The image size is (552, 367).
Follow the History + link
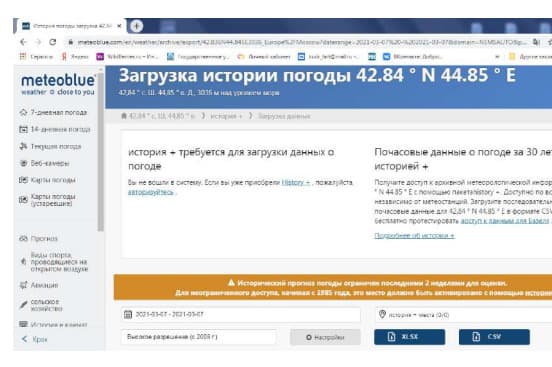point(296,182)
